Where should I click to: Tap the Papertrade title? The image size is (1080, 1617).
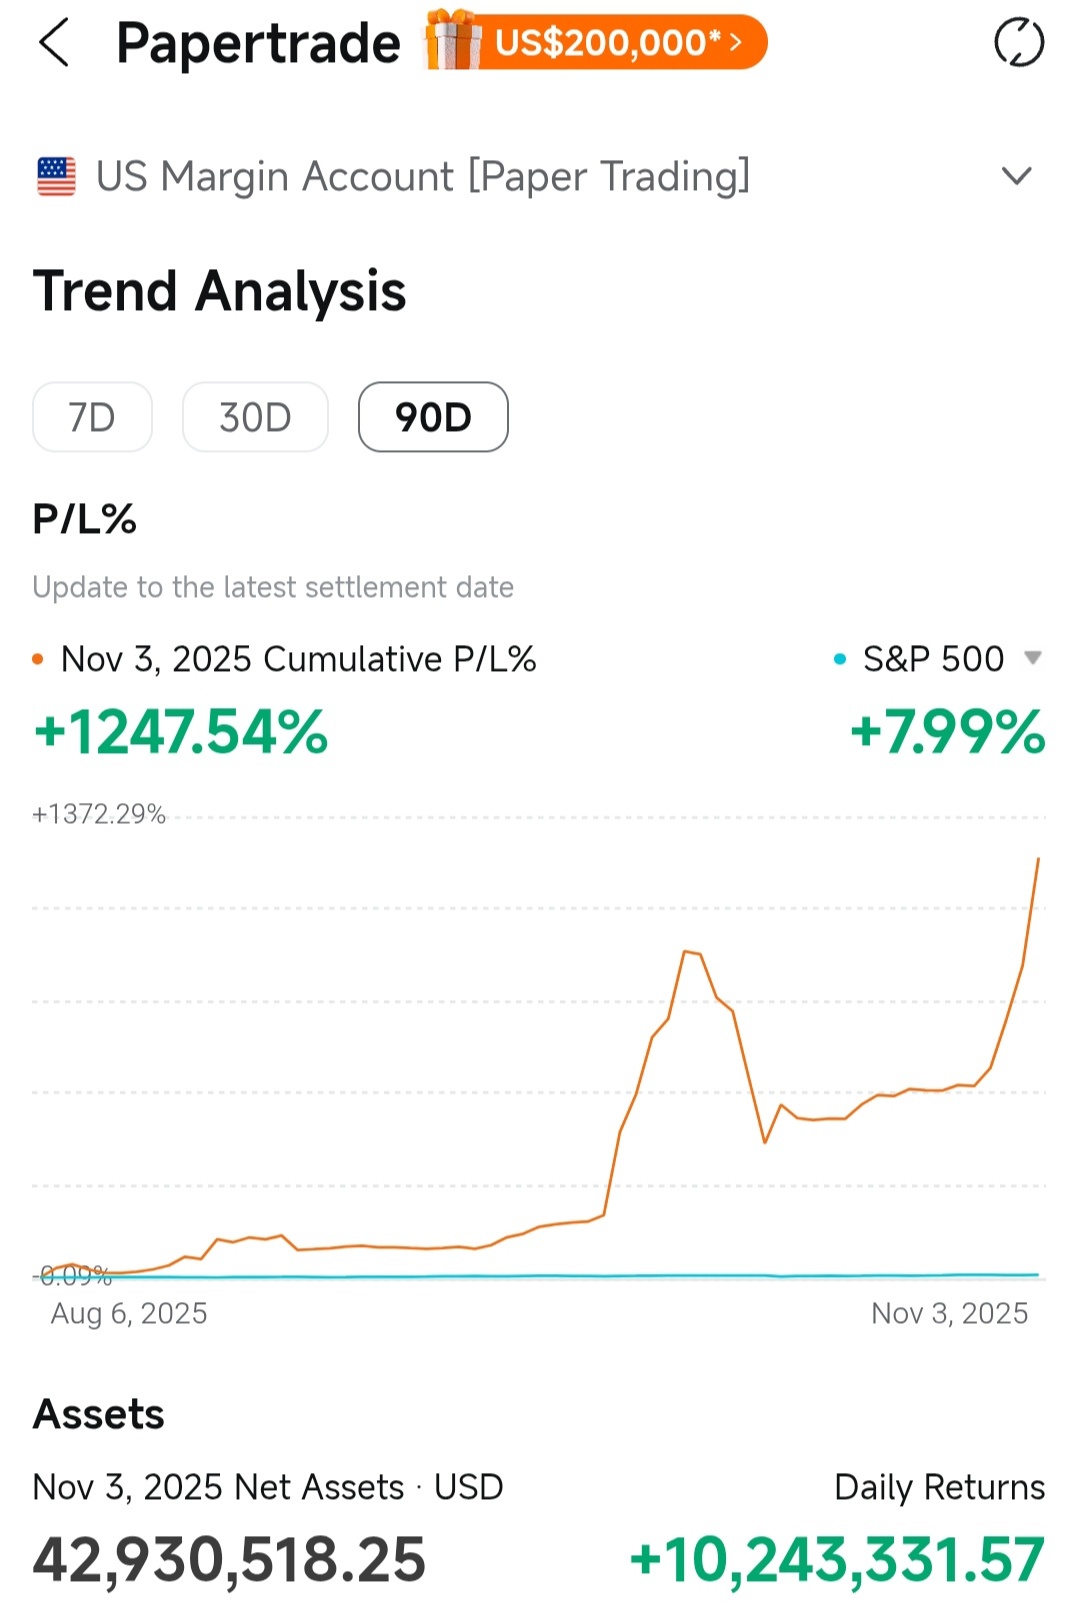[258, 44]
